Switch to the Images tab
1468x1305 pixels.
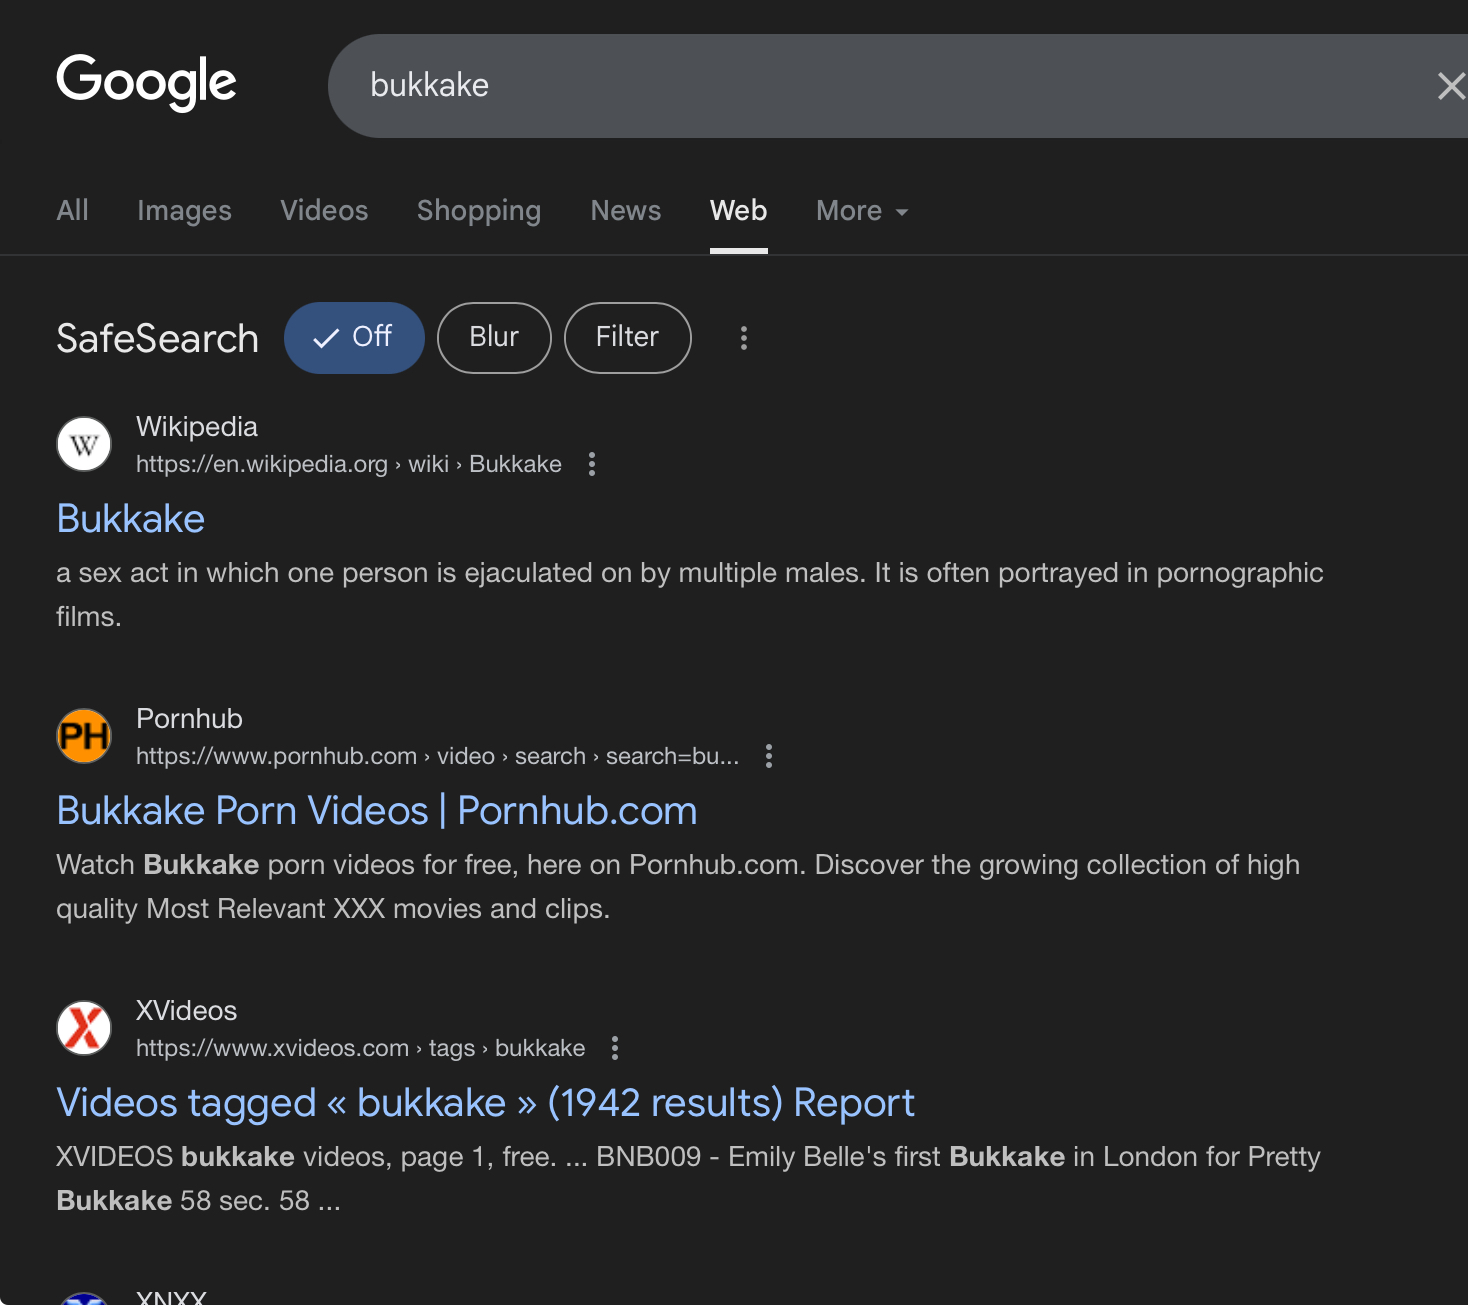click(x=184, y=211)
